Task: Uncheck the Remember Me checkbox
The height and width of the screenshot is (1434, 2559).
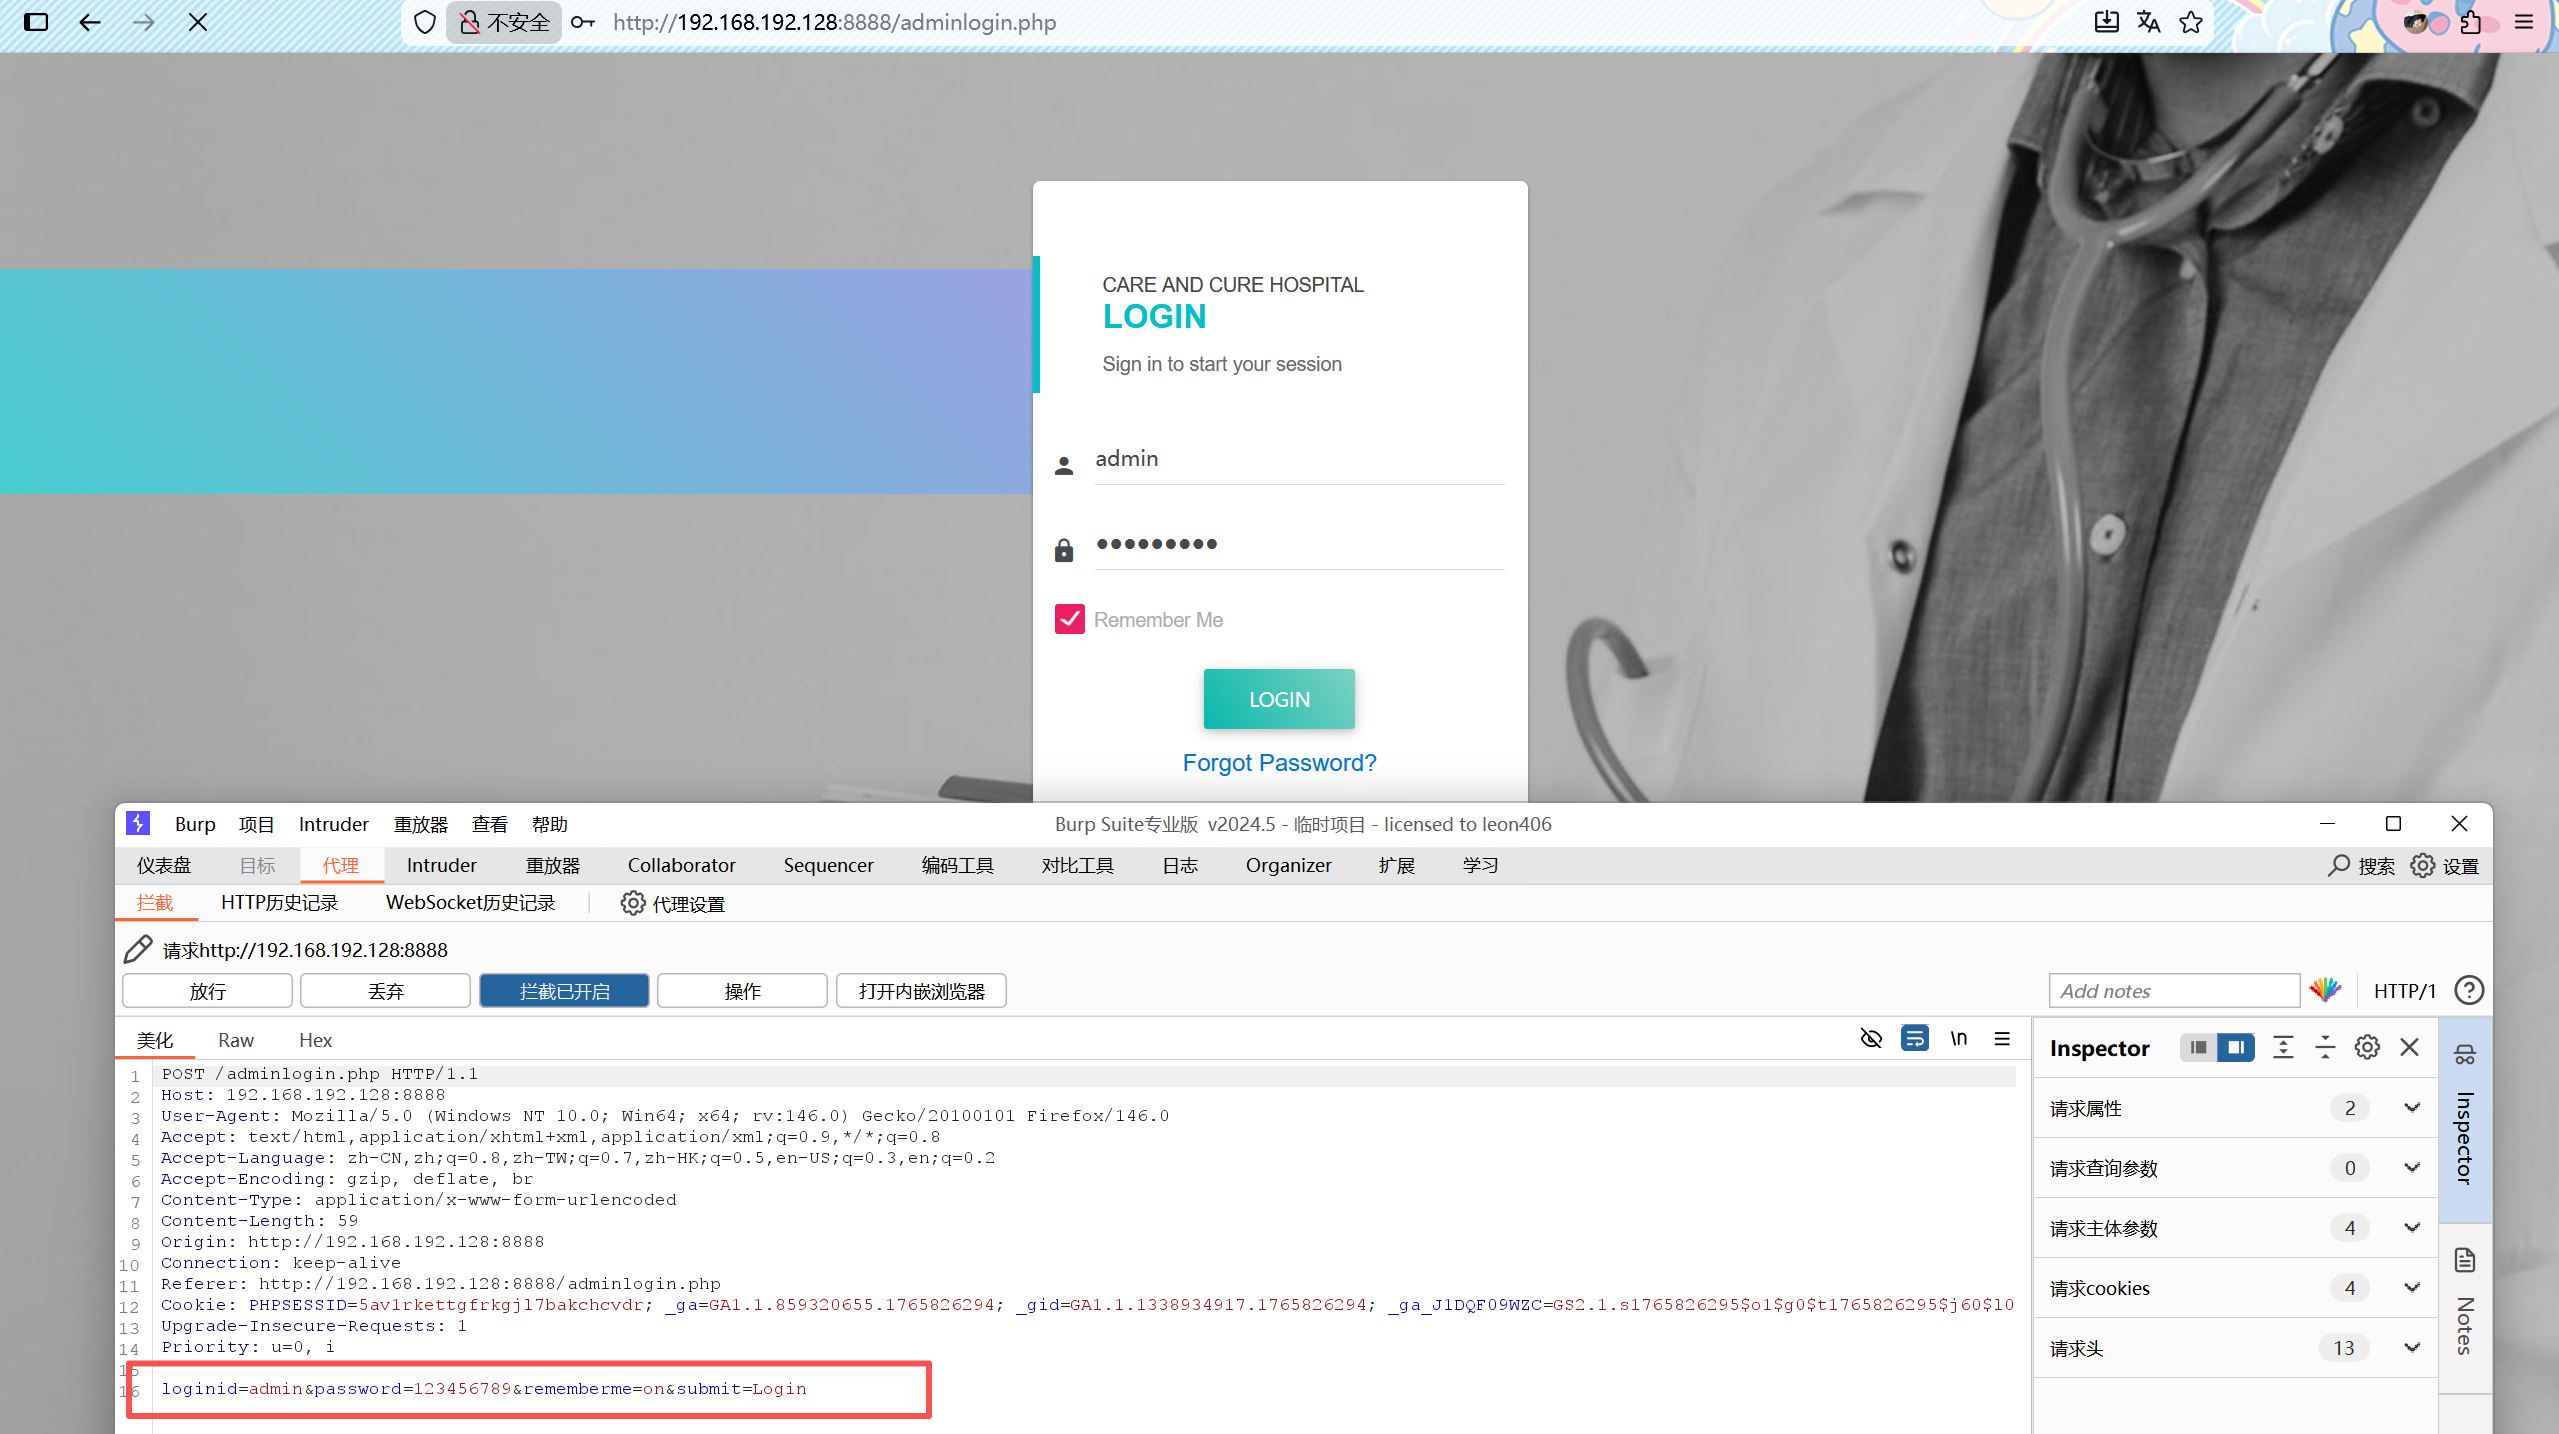Action: point(1069,619)
